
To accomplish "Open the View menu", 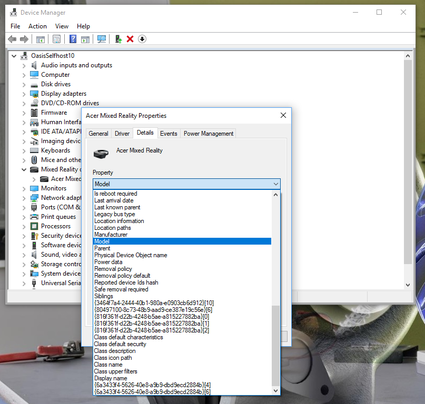I will (x=62, y=26).
